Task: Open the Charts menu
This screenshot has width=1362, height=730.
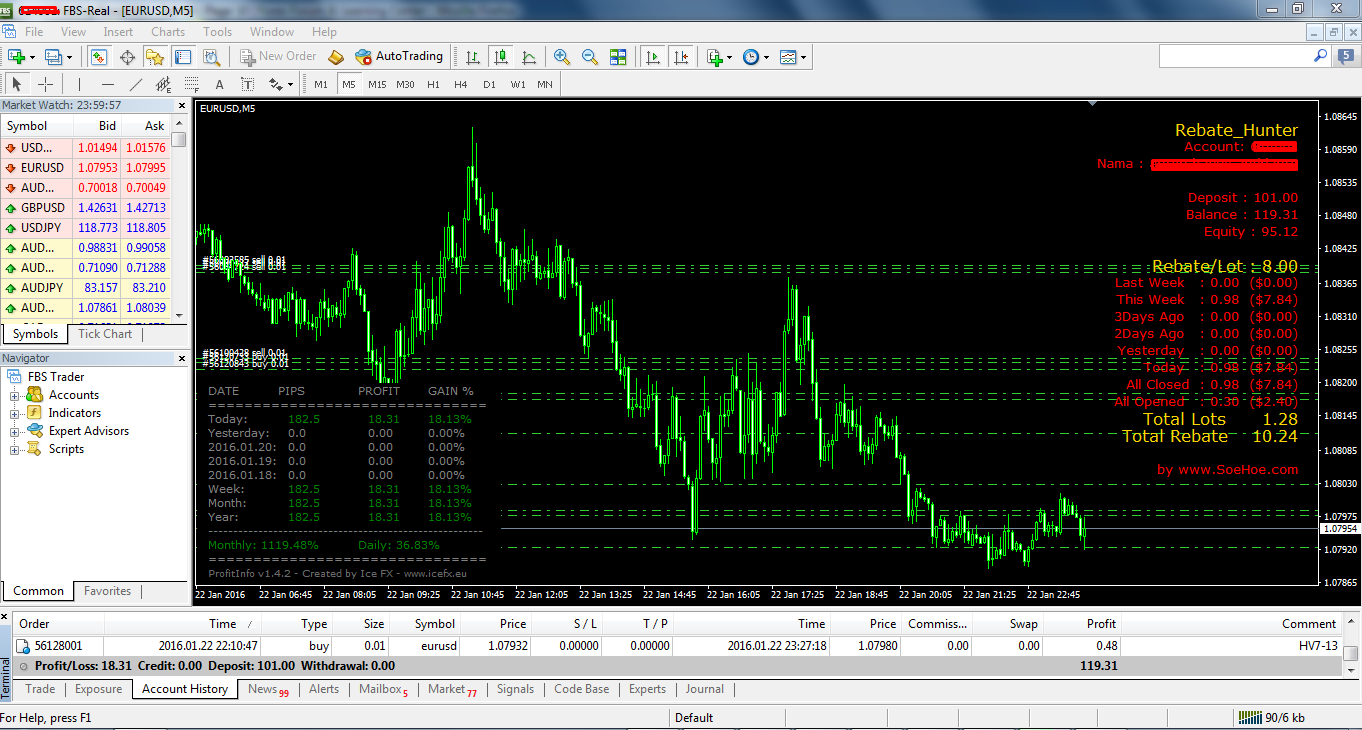Action: [x=168, y=32]
